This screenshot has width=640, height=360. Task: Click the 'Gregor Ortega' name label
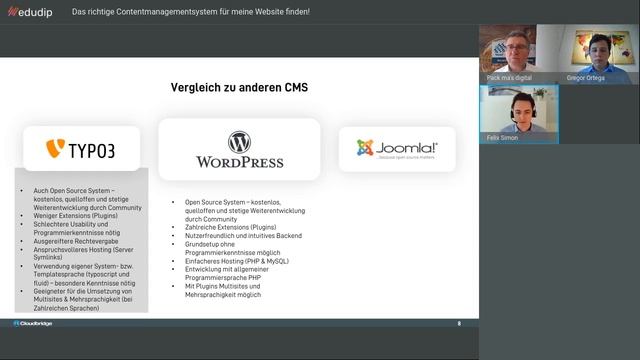[x=586, y=78]
